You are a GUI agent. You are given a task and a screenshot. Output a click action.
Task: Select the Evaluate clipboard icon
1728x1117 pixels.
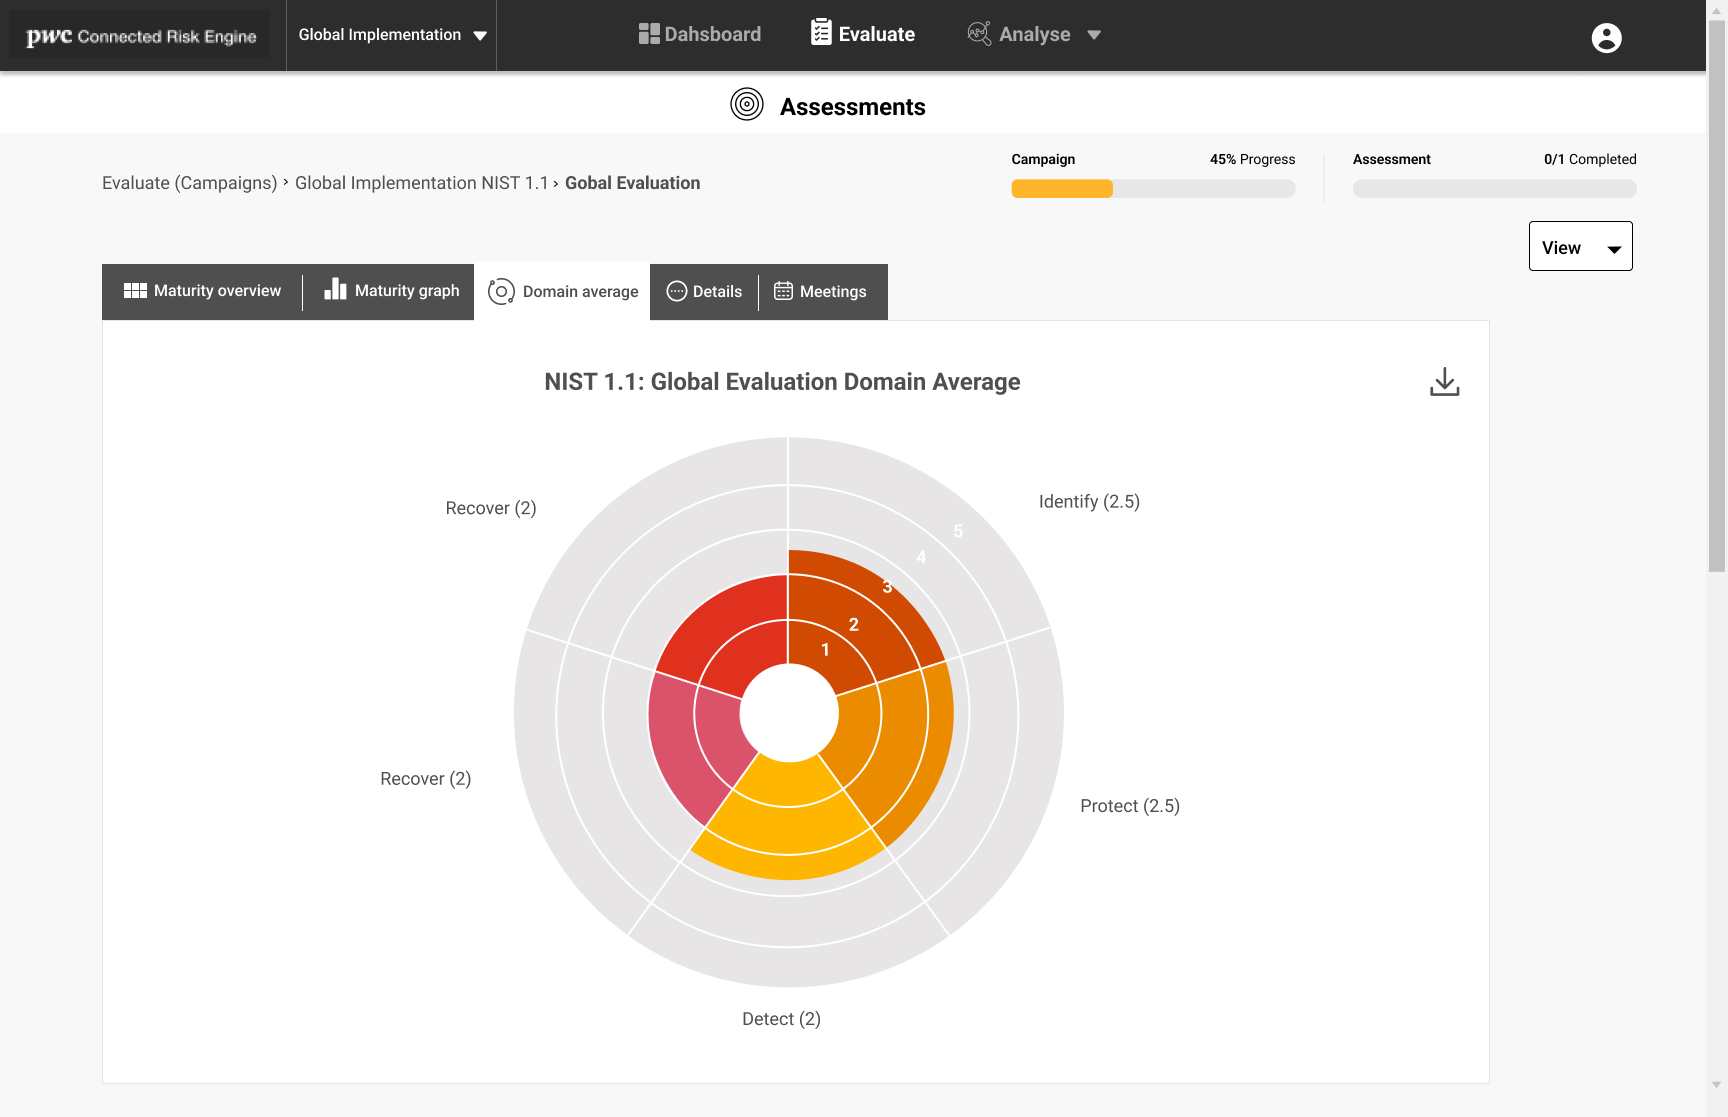click(x=820, y=31)
